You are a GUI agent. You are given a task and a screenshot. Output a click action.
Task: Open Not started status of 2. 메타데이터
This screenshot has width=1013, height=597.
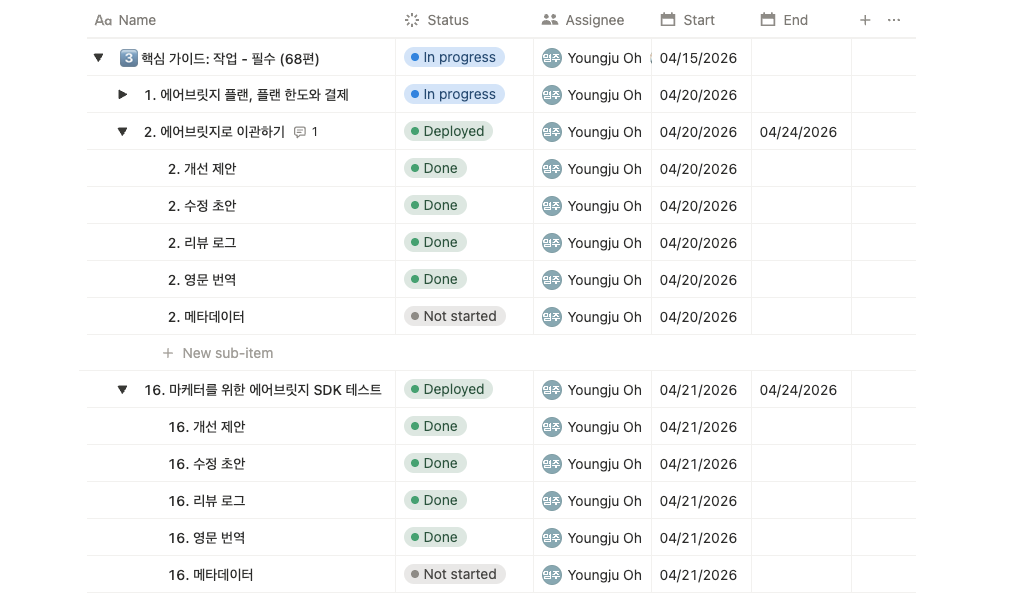click(x=454, y=316)
